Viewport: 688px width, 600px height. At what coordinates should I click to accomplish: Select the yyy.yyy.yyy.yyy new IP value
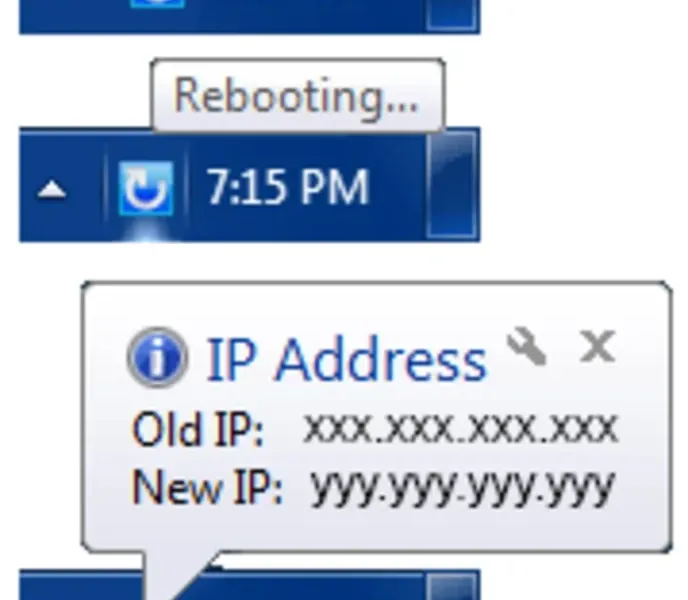[462, 488]
